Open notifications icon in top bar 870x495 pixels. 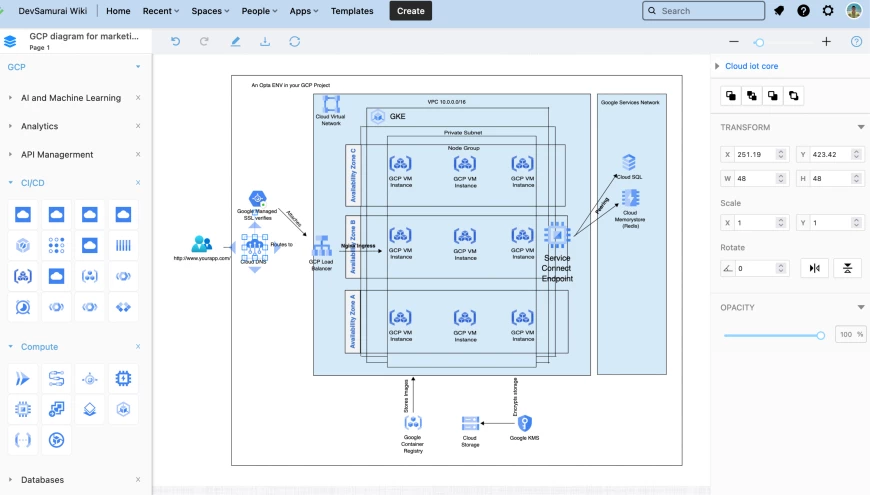[779, 11]
